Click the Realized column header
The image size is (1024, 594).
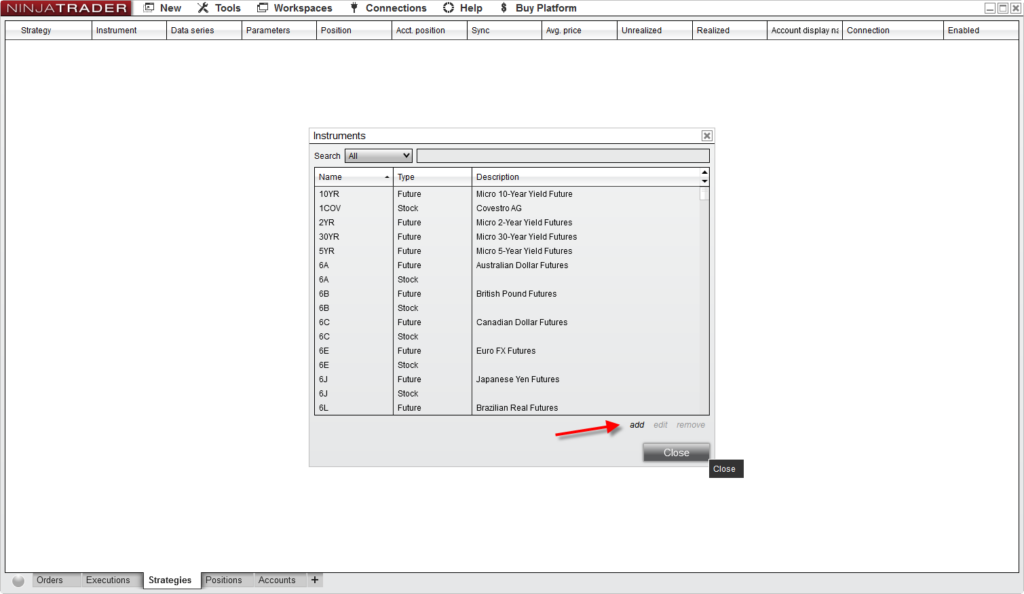pyautogui.click(x=729, y=30)
